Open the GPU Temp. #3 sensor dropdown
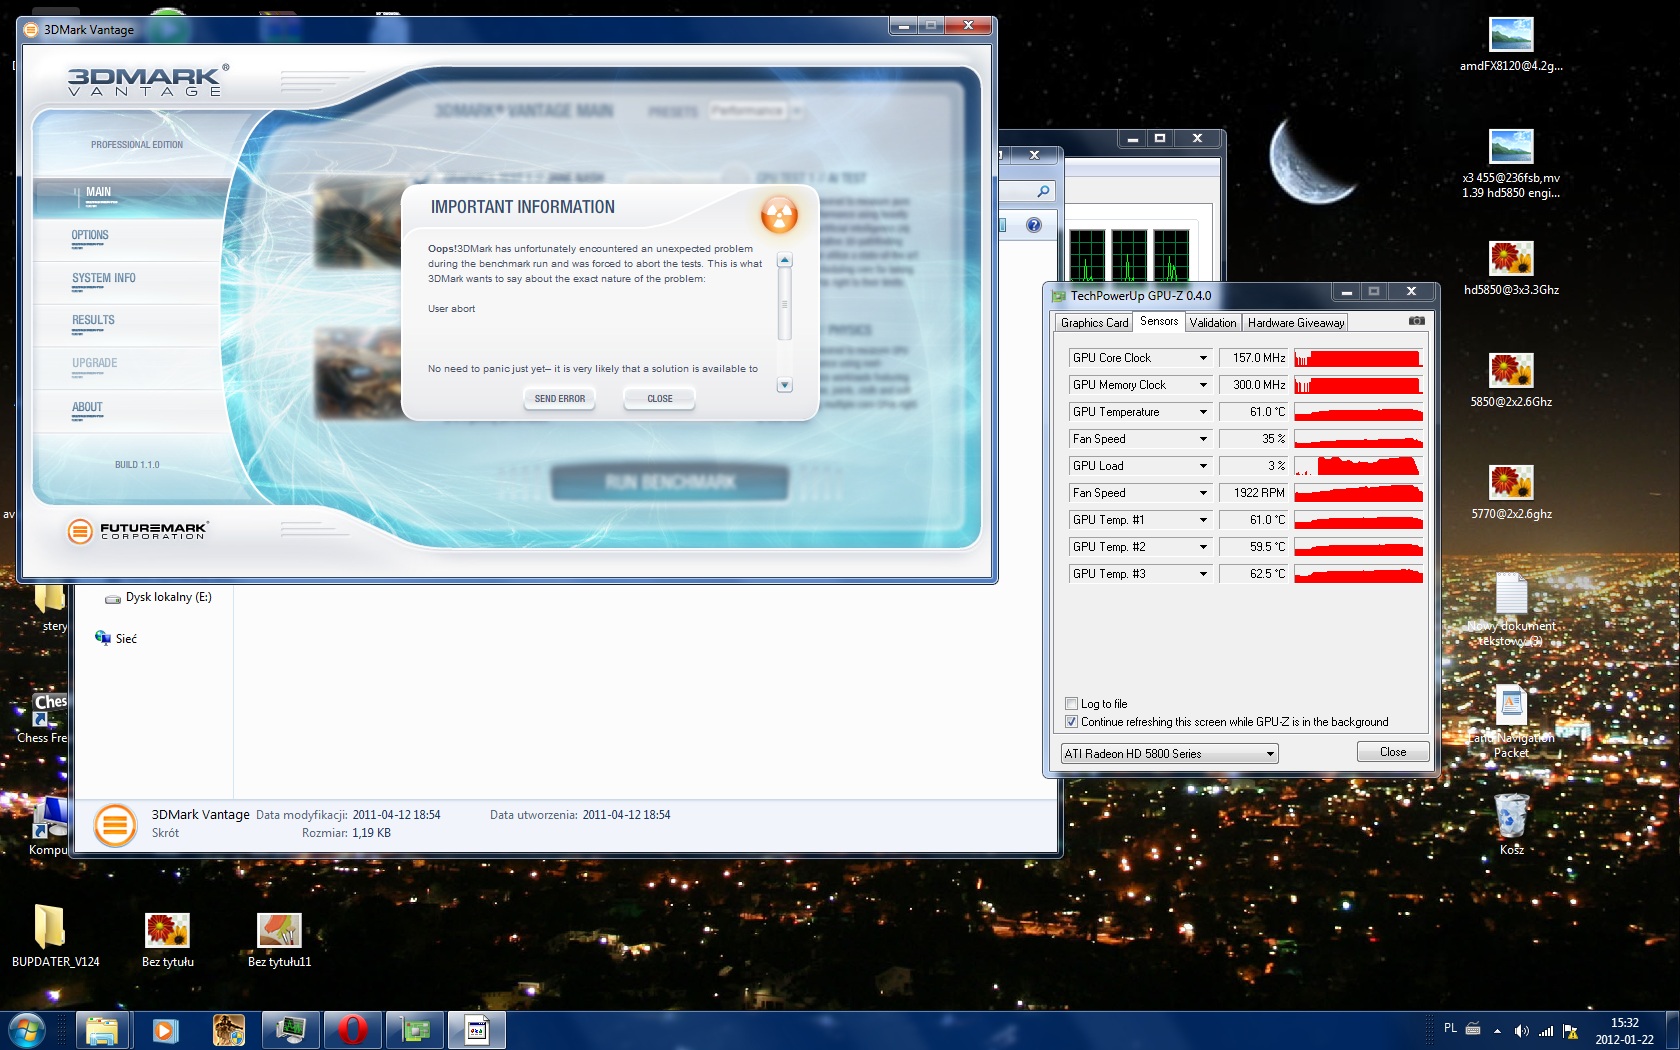Screen dimensions: 1680x1050 tap(1203, 574)
